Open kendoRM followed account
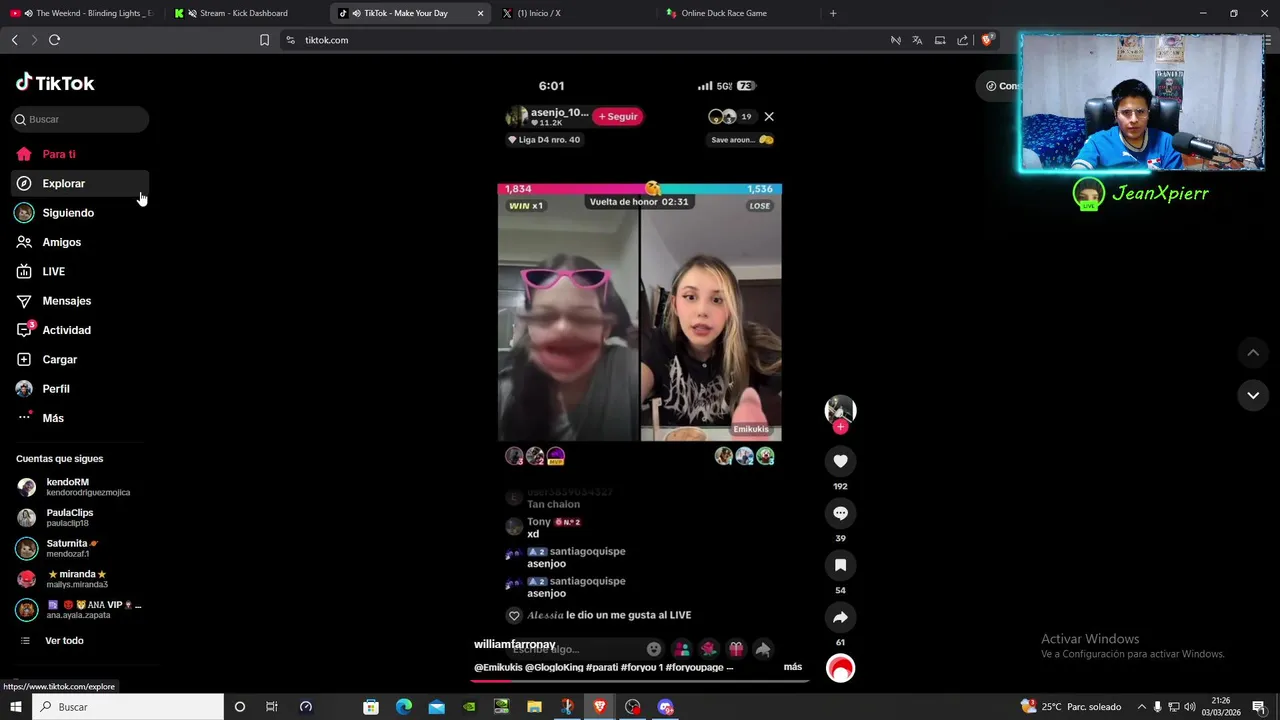 click(78, 487)
